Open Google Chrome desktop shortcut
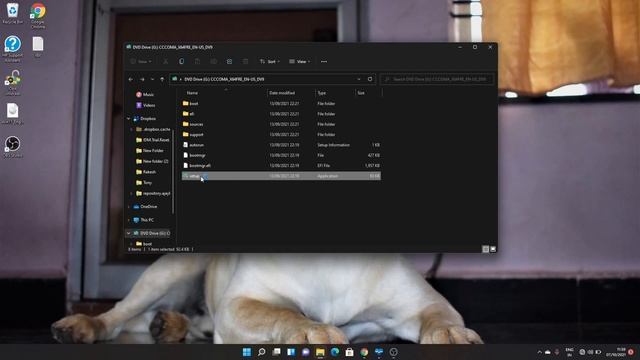Screen dimensions: 640x360 [x=38, y=15]
